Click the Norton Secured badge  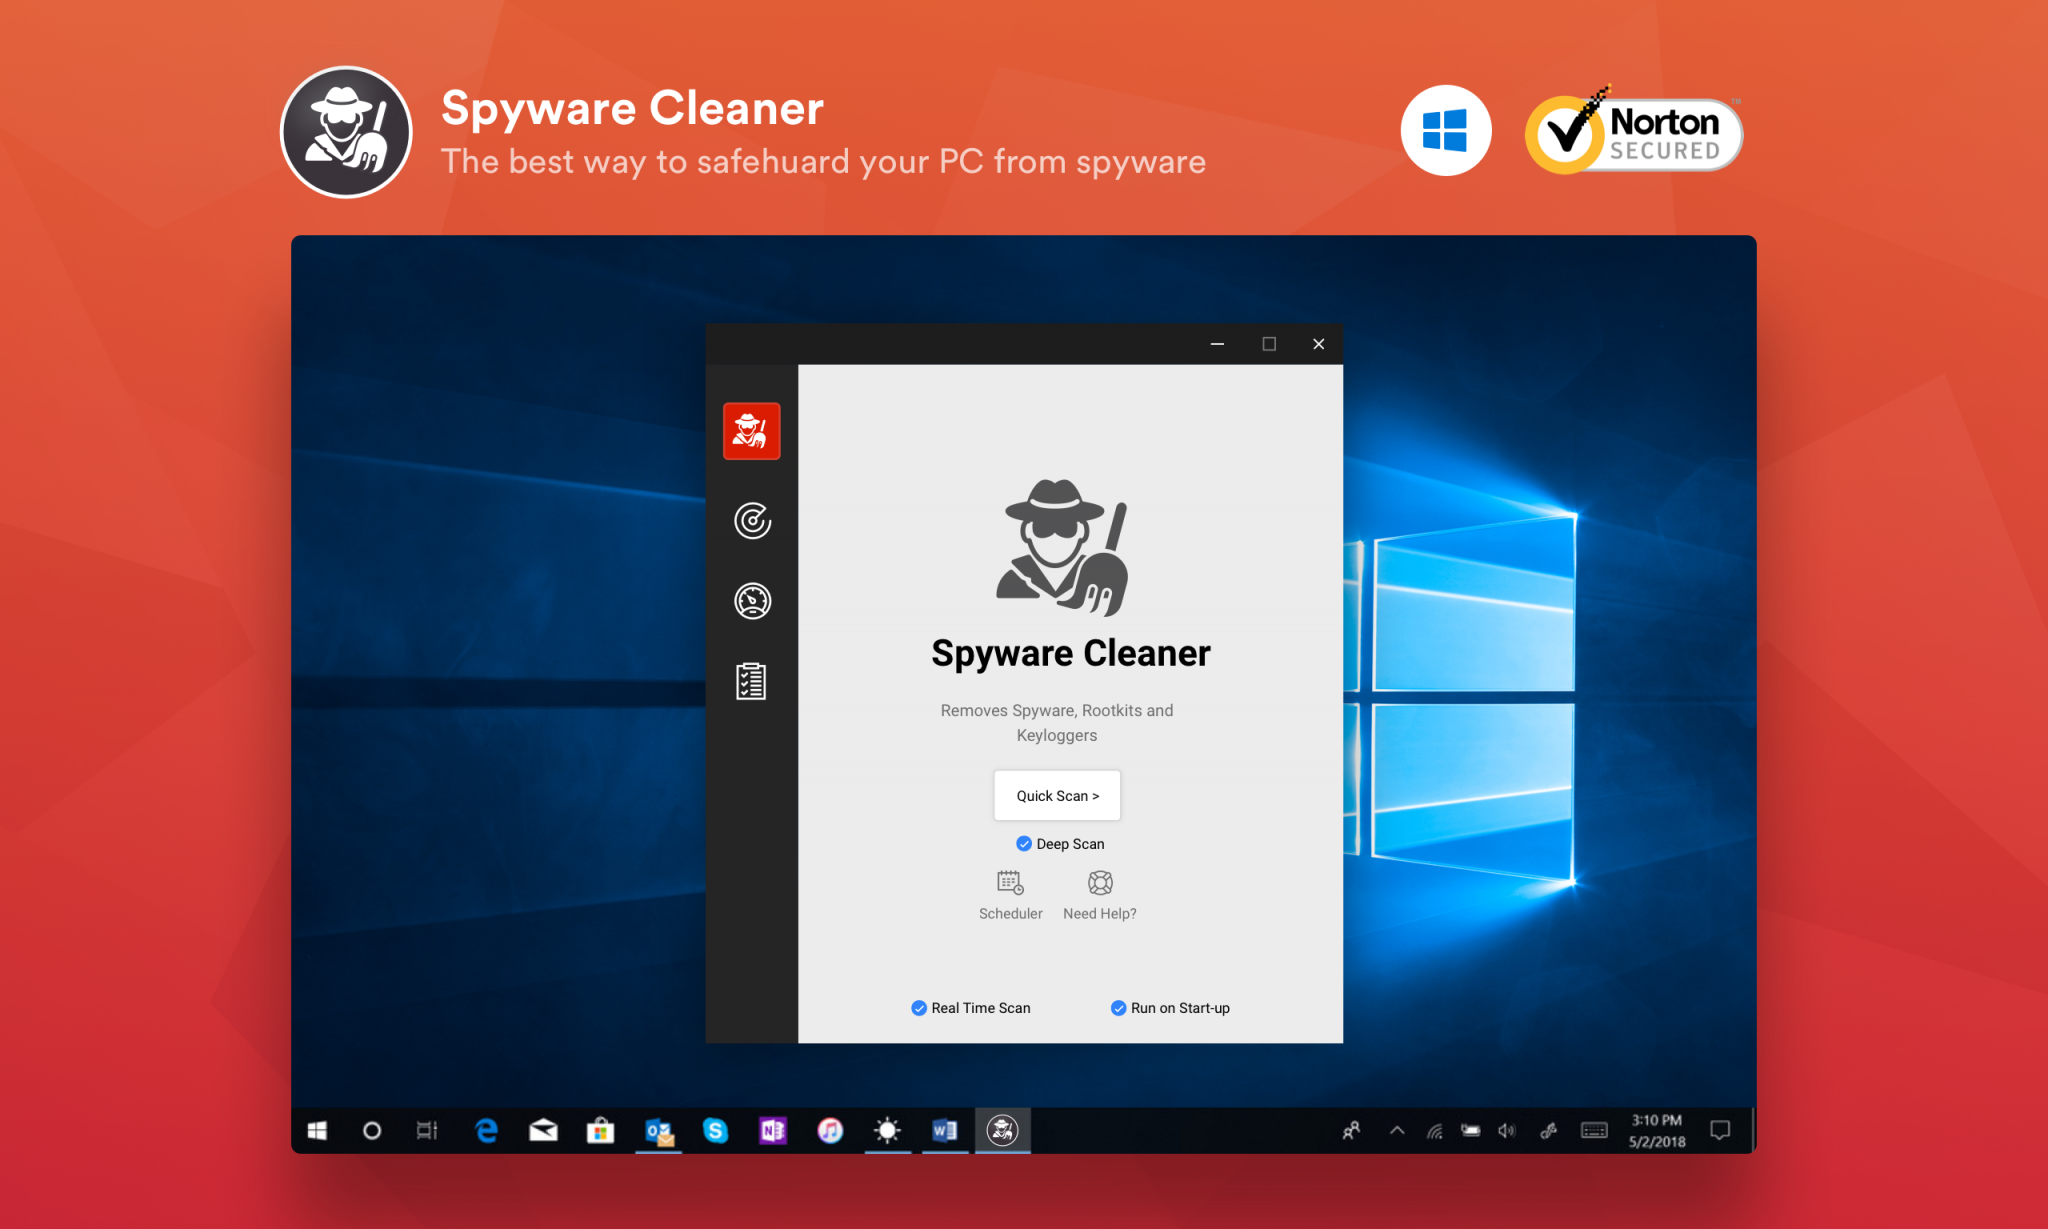pyautogui.click(x=1634, y=131)
